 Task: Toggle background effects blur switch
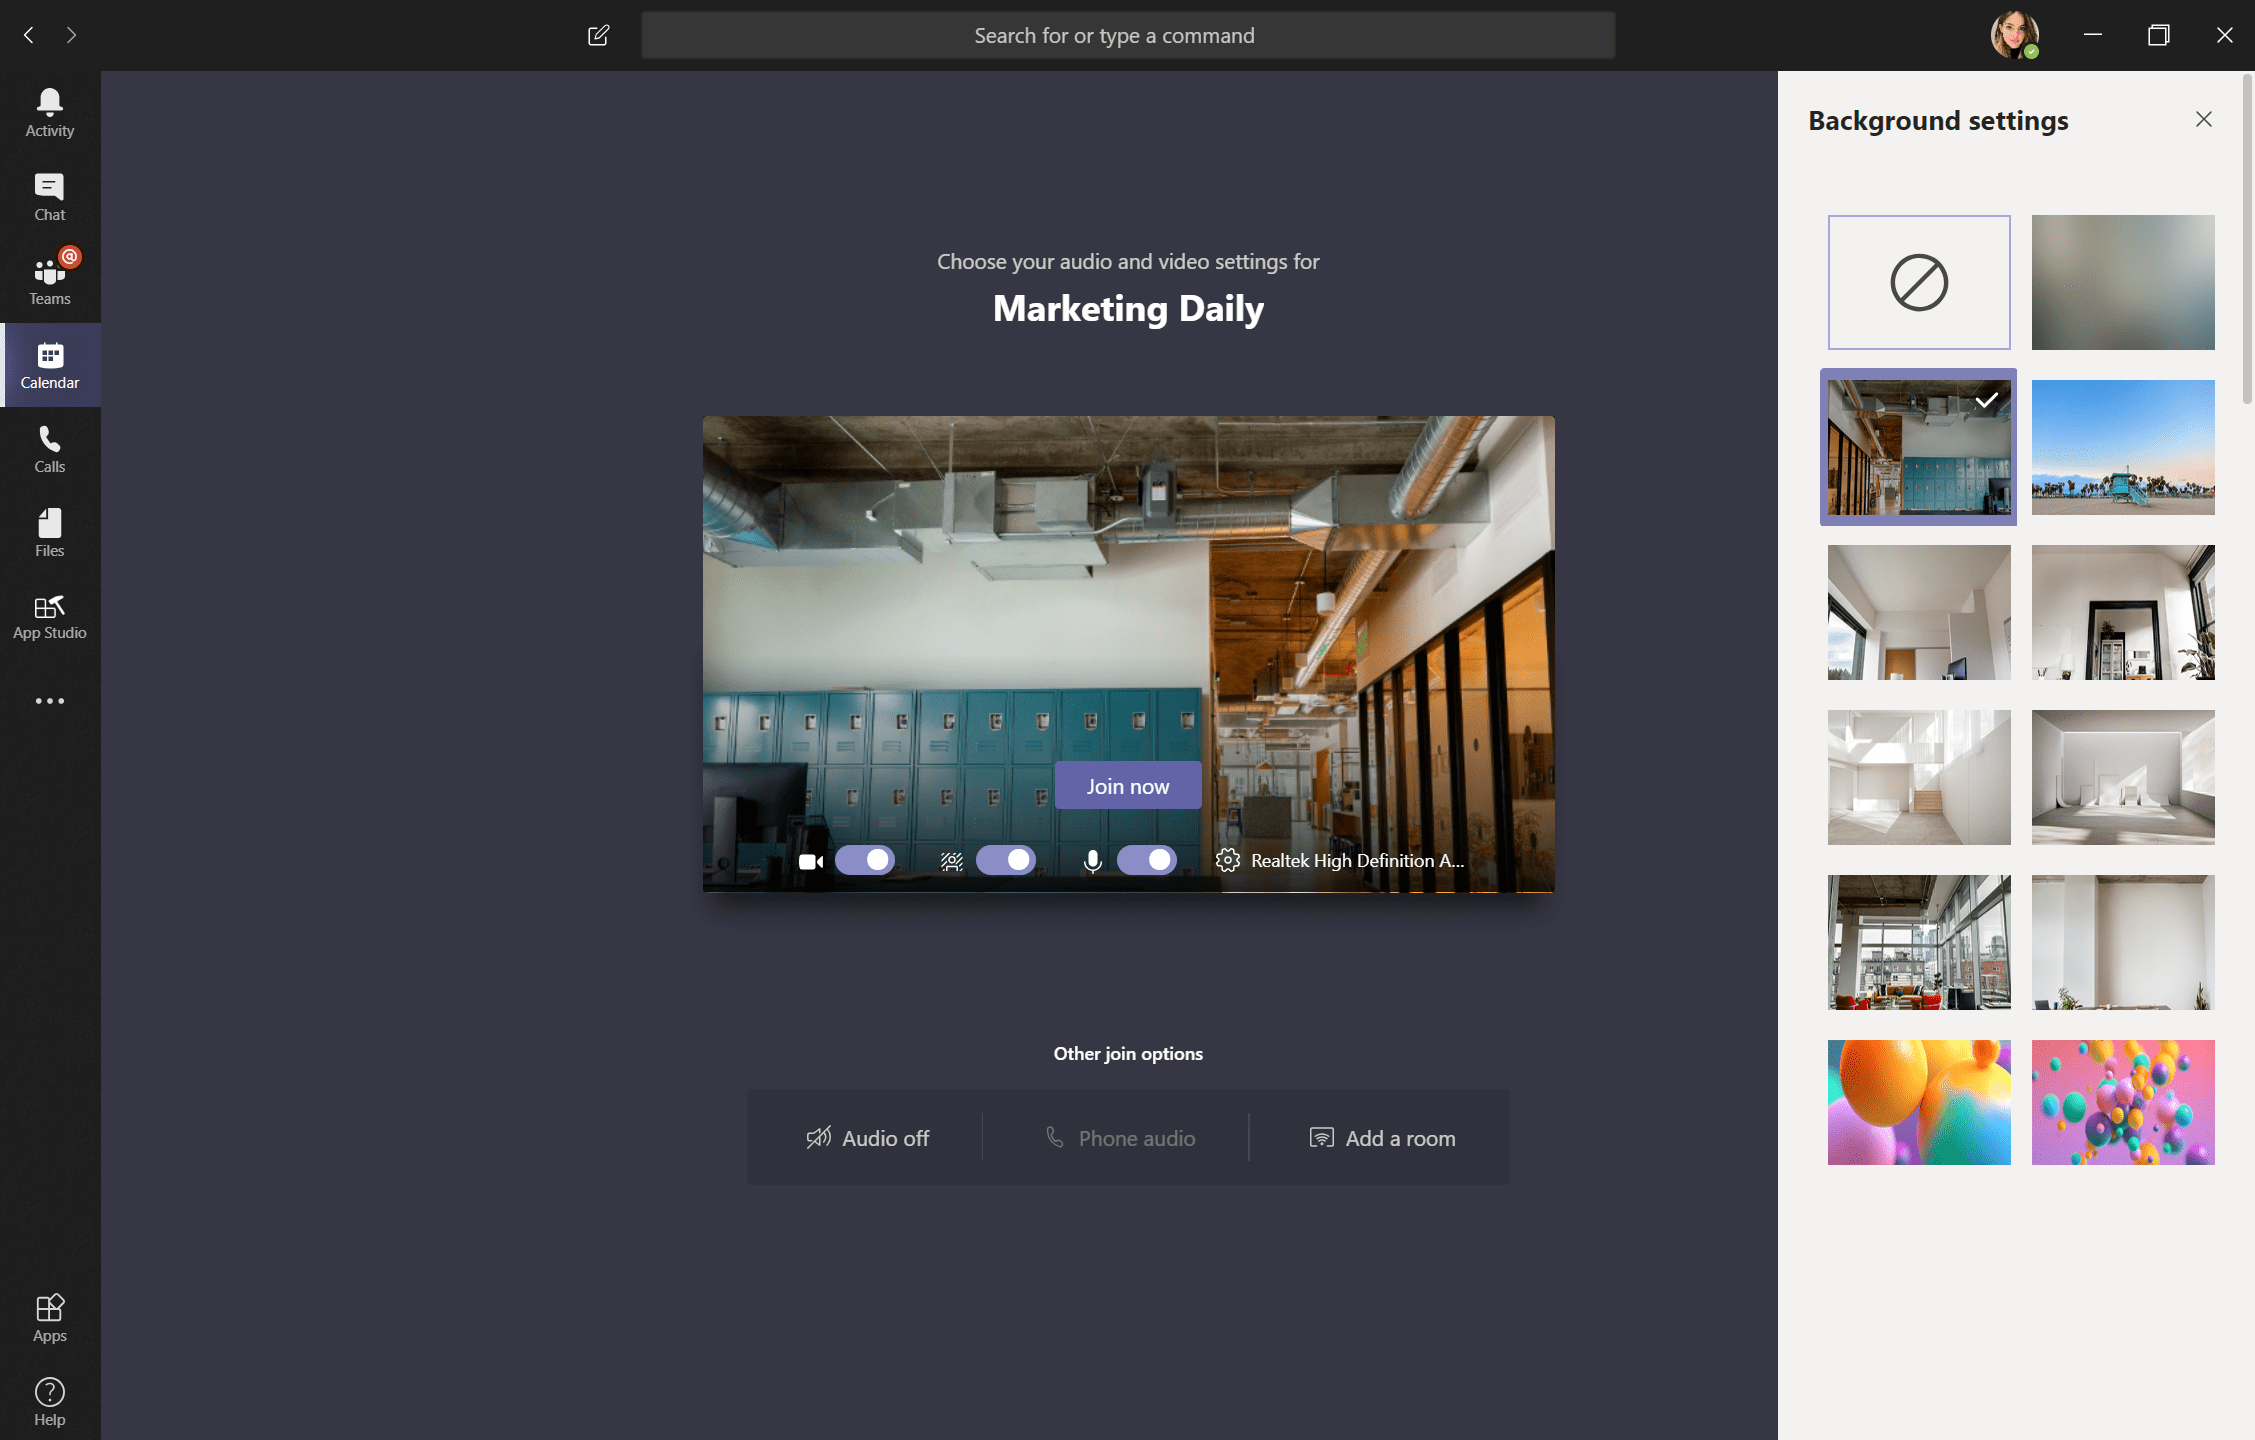click(x=1004, y=860)
